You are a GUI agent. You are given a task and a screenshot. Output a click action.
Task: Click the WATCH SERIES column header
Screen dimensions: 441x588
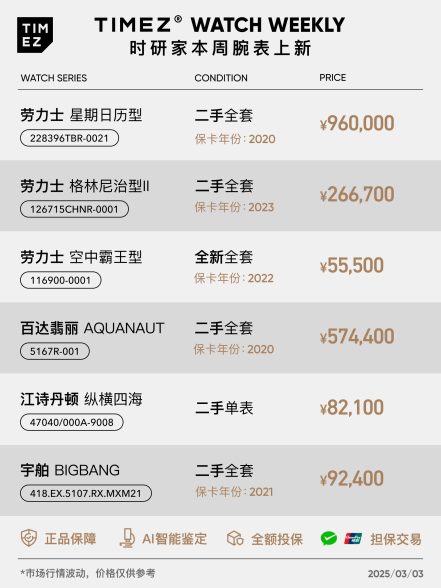point(54,78)
